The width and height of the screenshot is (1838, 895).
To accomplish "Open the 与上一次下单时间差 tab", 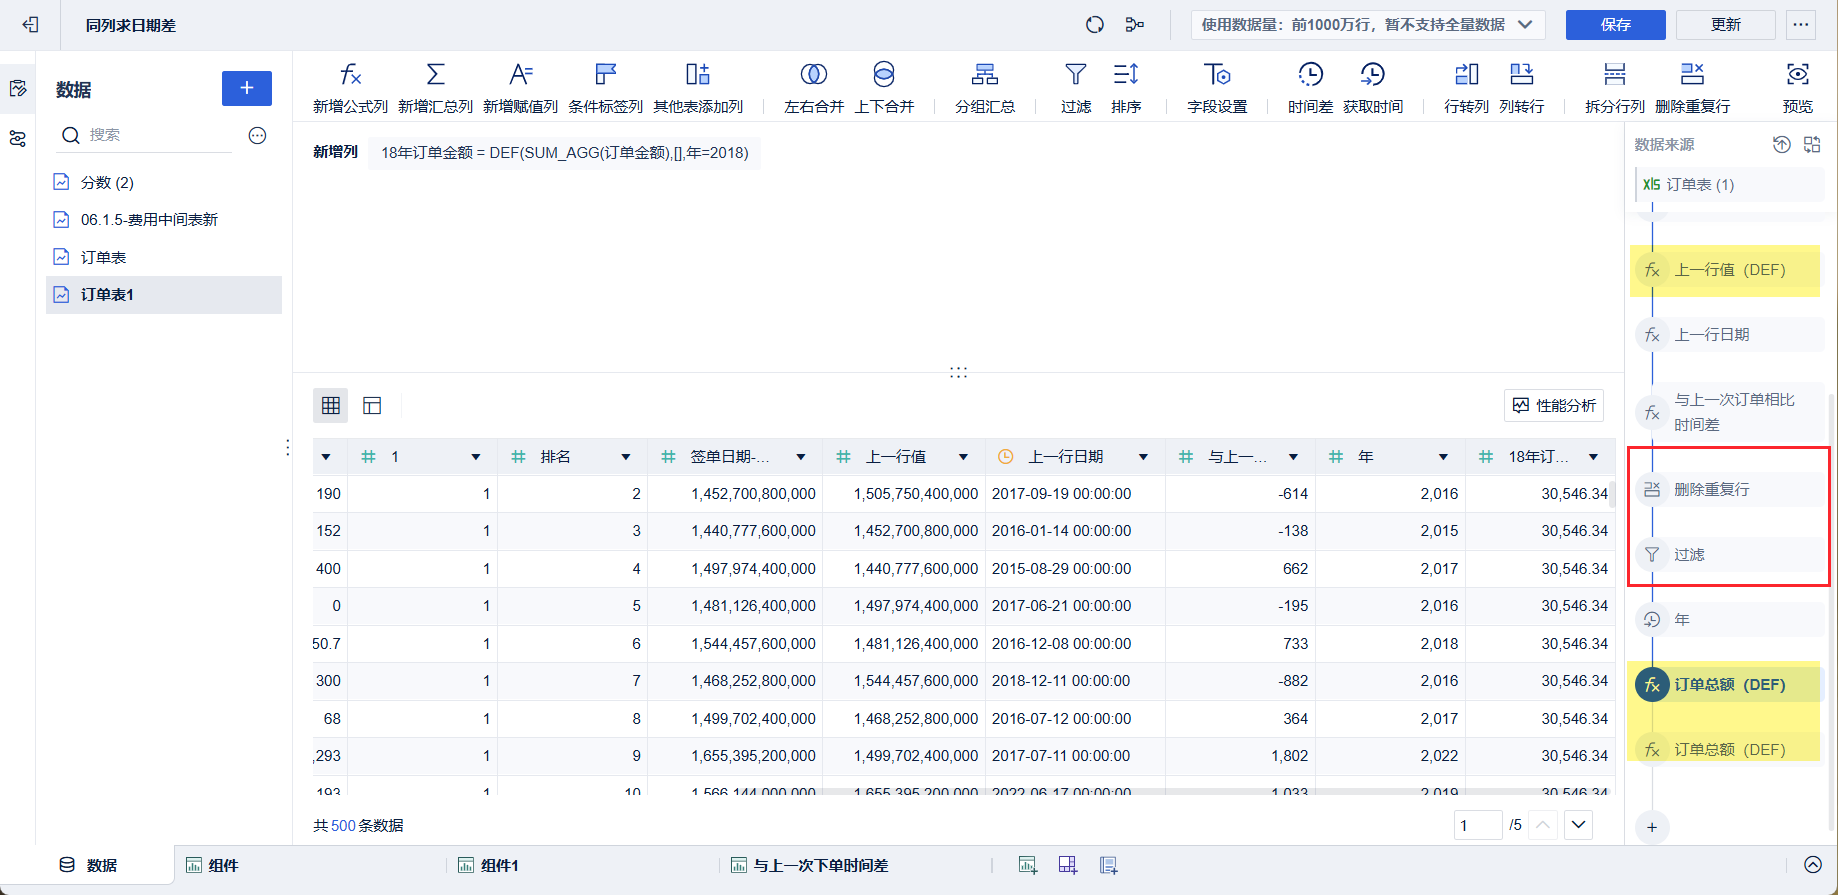I will tap(810, 865).
